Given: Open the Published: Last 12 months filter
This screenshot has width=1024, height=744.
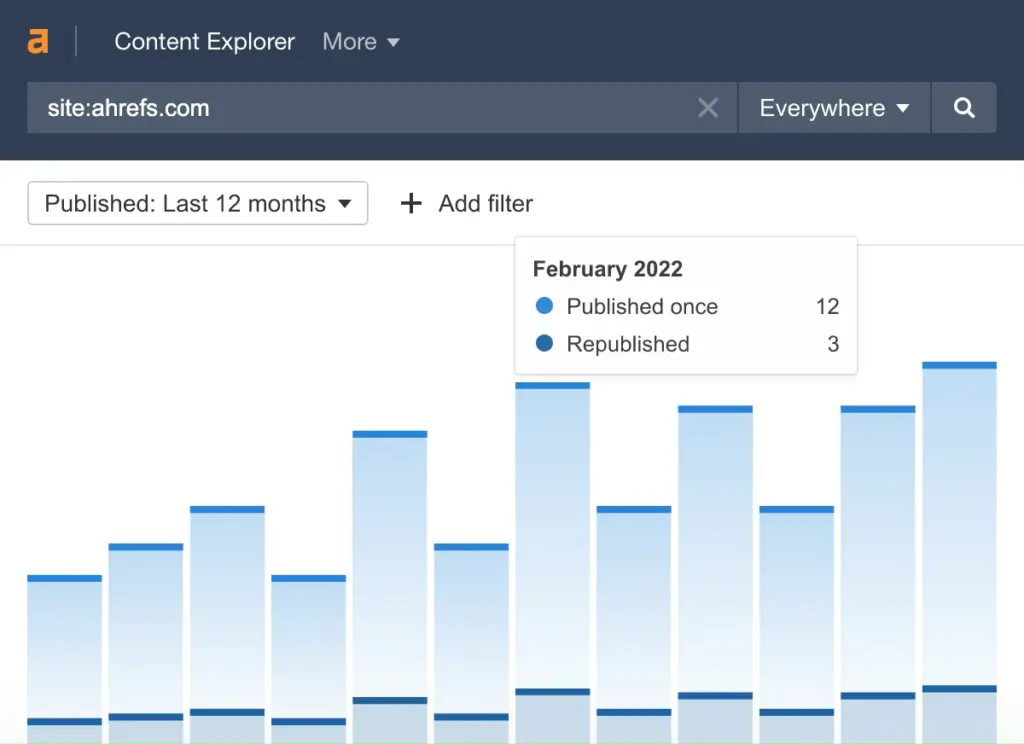Looking at the screenshot, I should click(x=198, y=203).
